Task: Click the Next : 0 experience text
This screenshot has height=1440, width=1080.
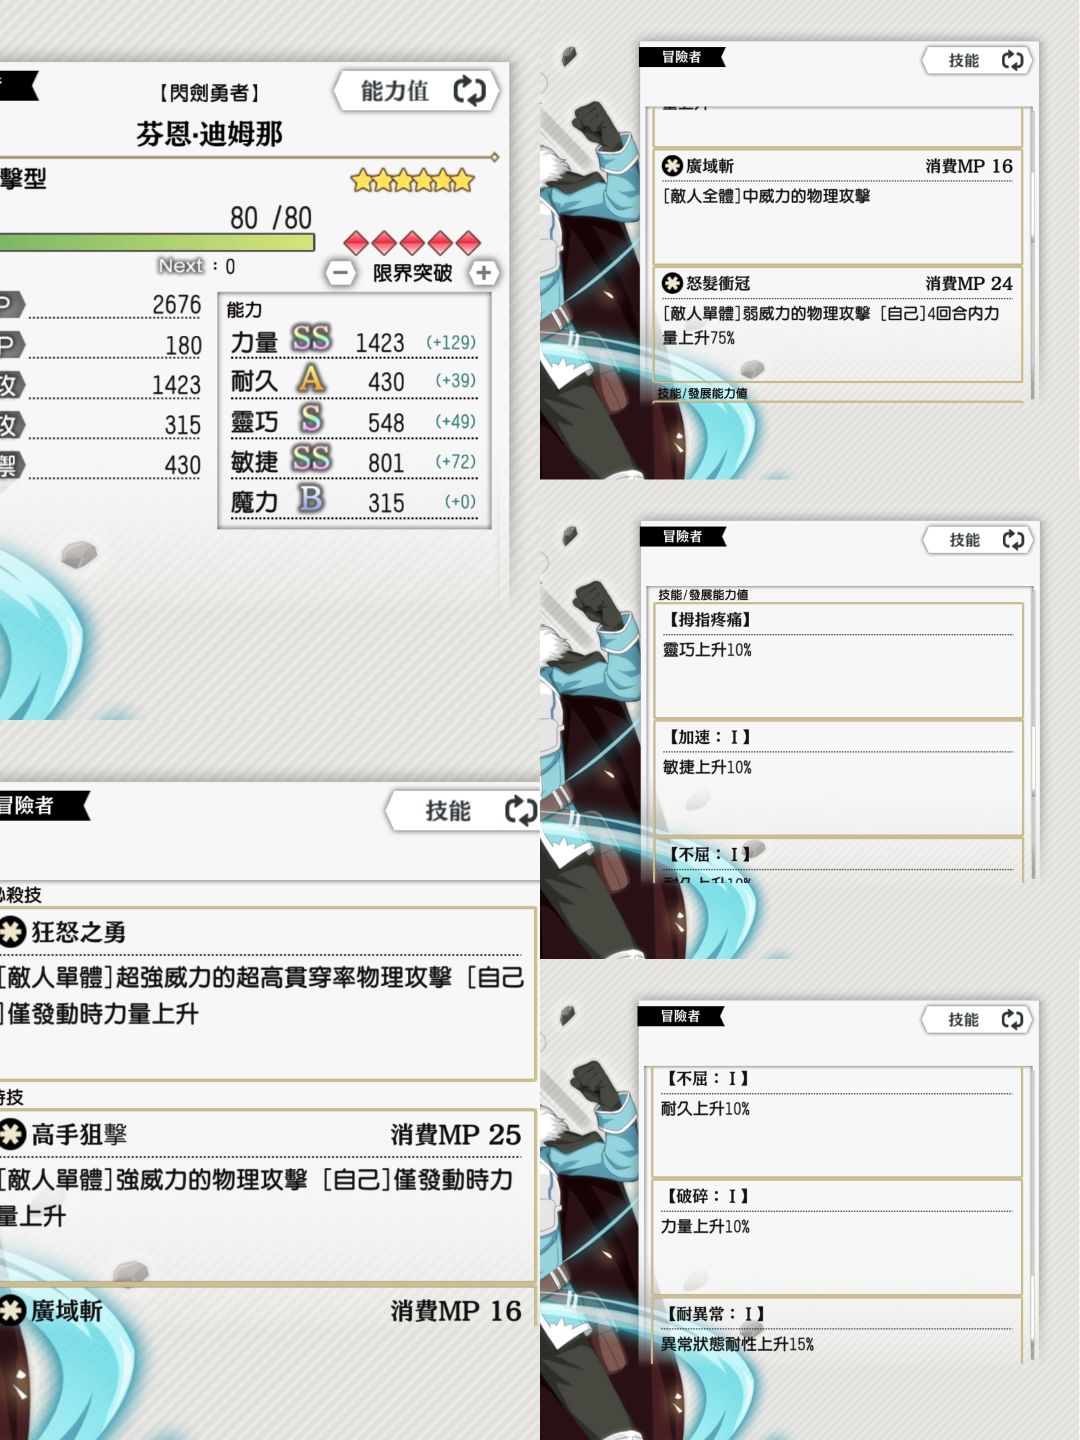Action: [x=197, y=266]
